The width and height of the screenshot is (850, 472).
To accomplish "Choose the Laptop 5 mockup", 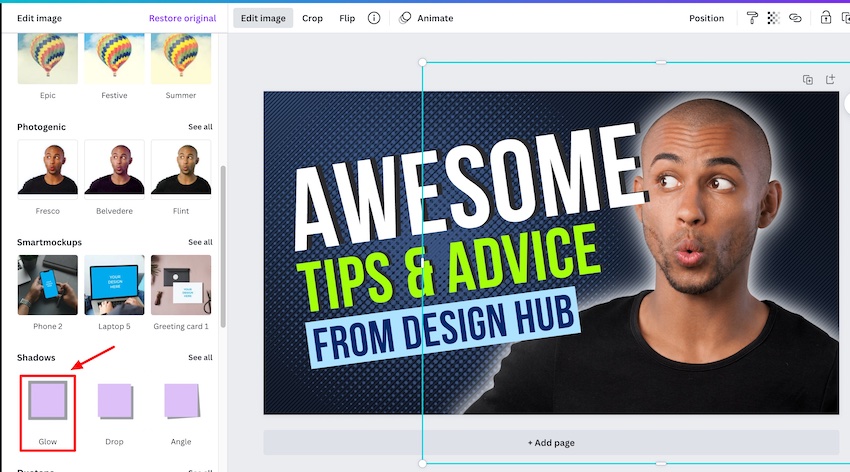I will click(x=114, y=285).
